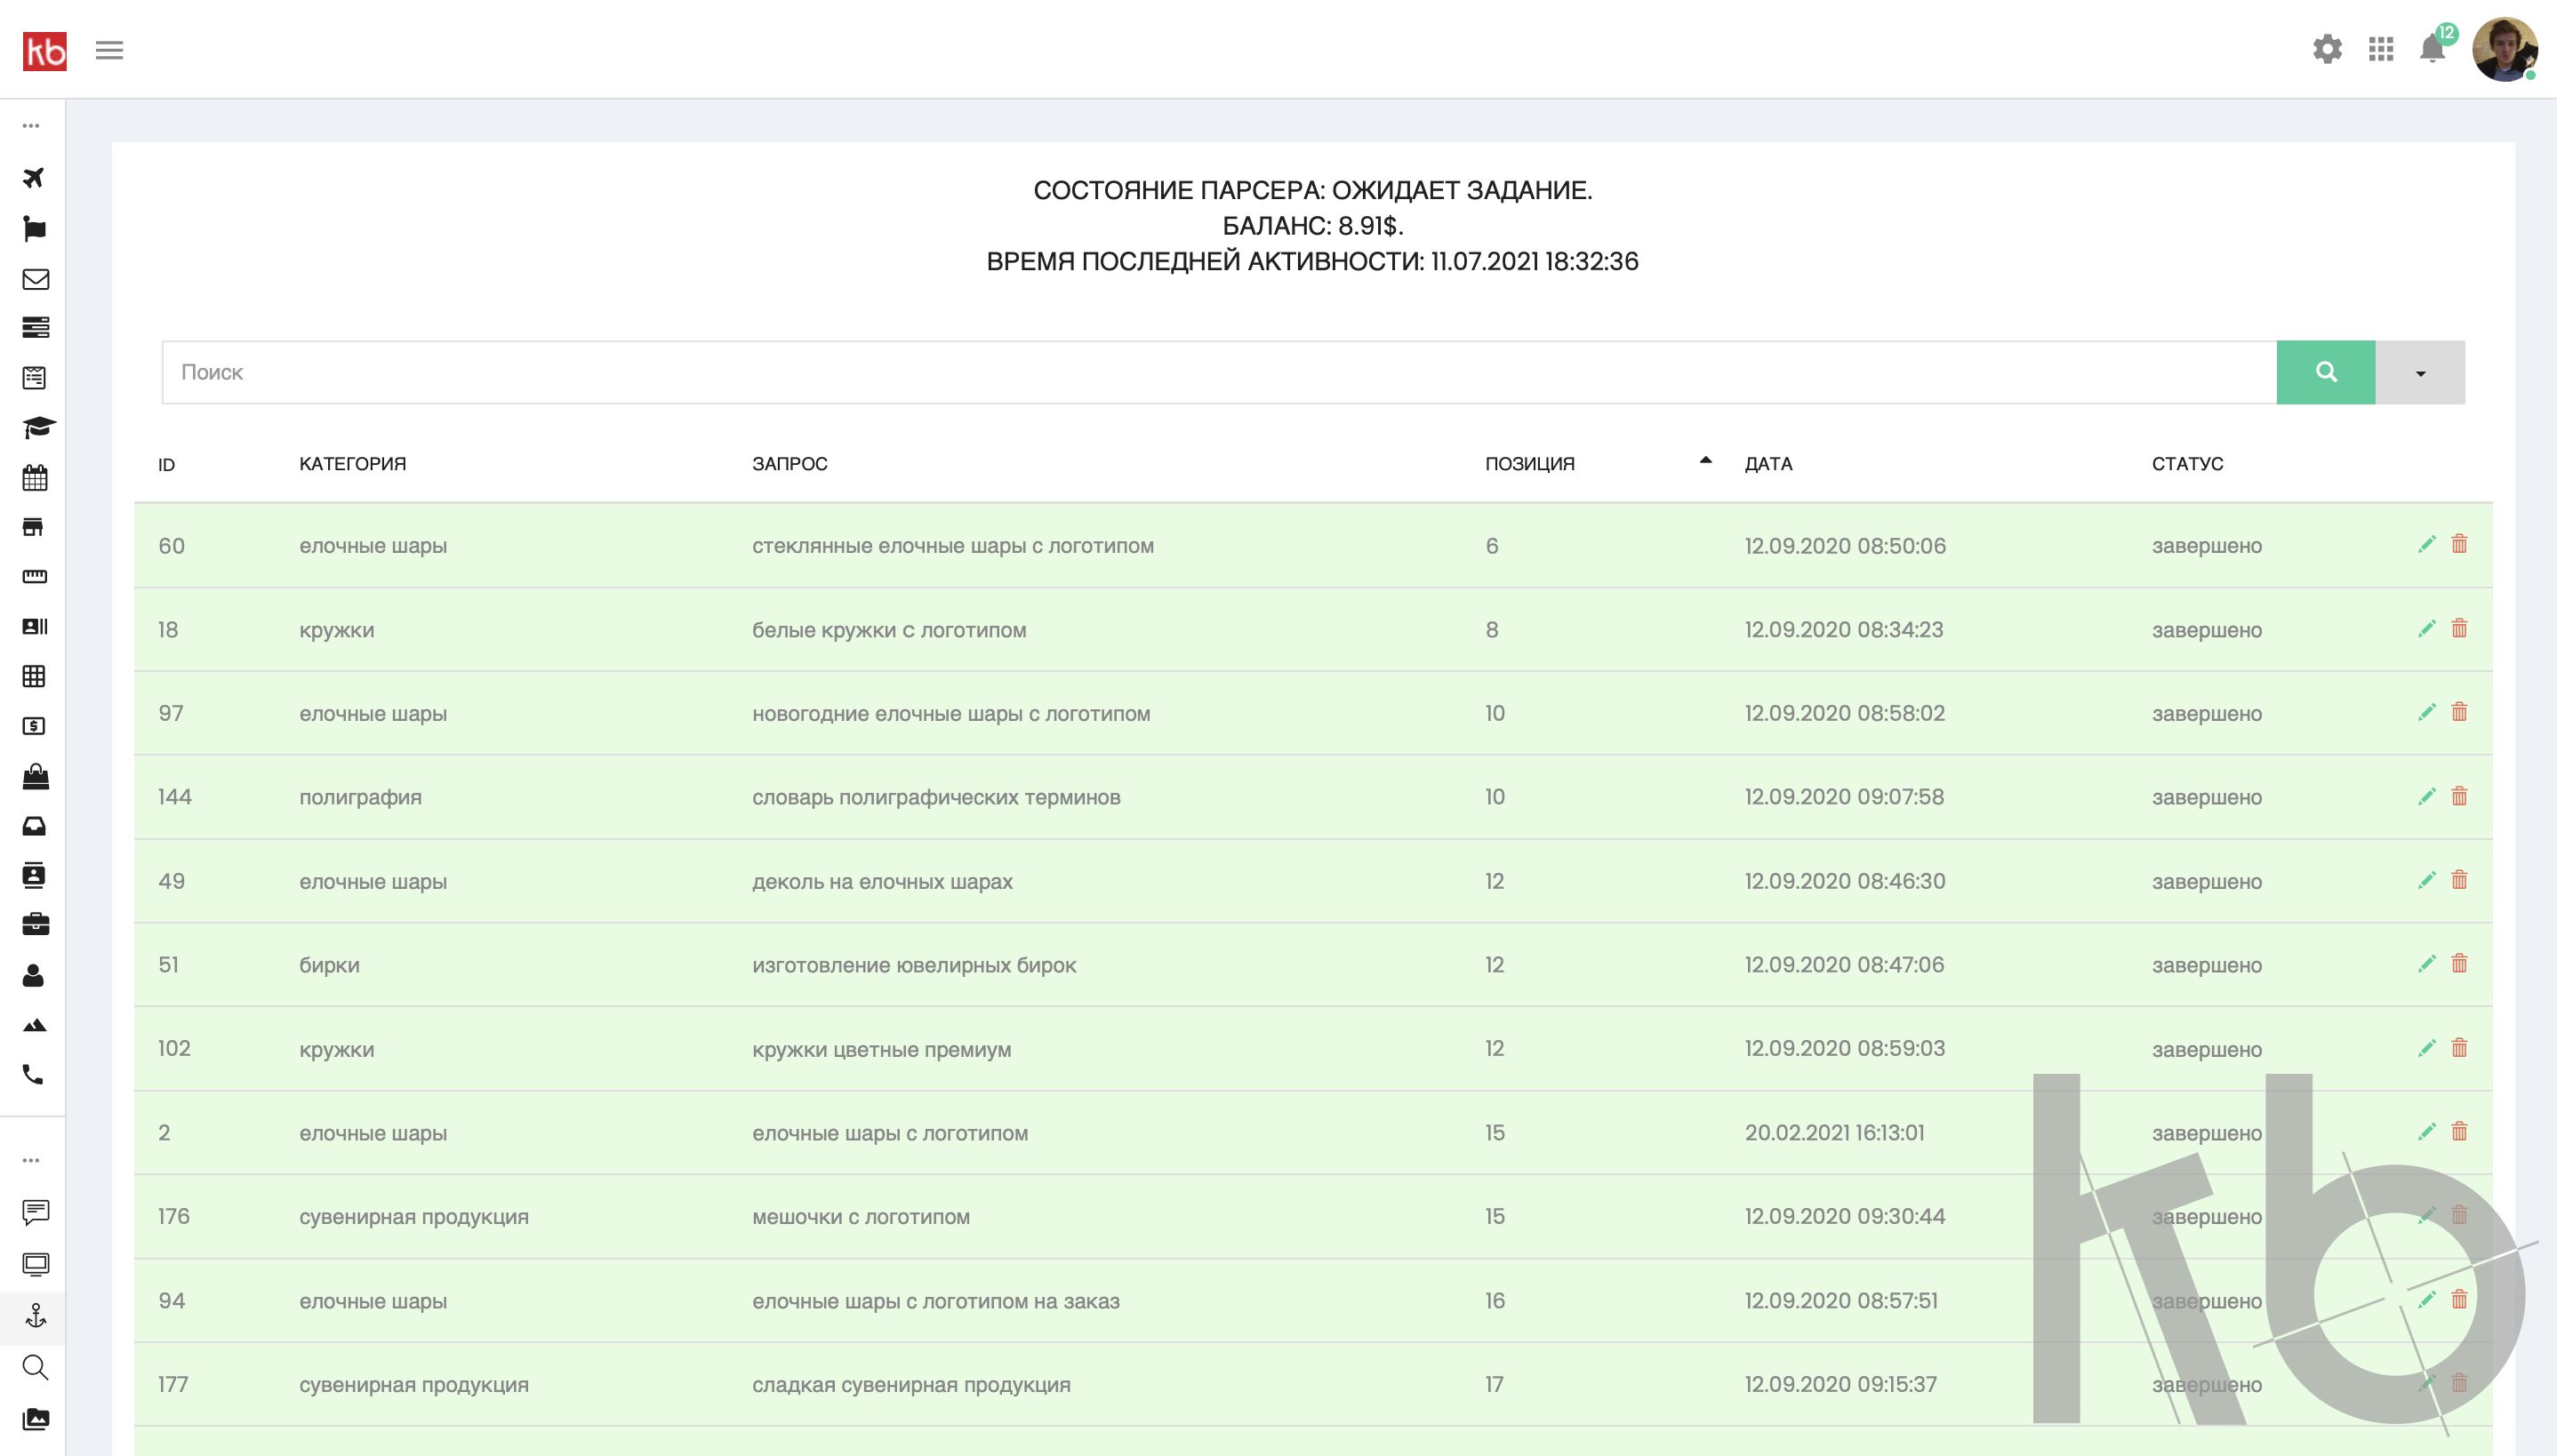This screenshot has width=2557, height=1456.
Task: Click the phone icon in the sidebar
Action: [34, 1075]
